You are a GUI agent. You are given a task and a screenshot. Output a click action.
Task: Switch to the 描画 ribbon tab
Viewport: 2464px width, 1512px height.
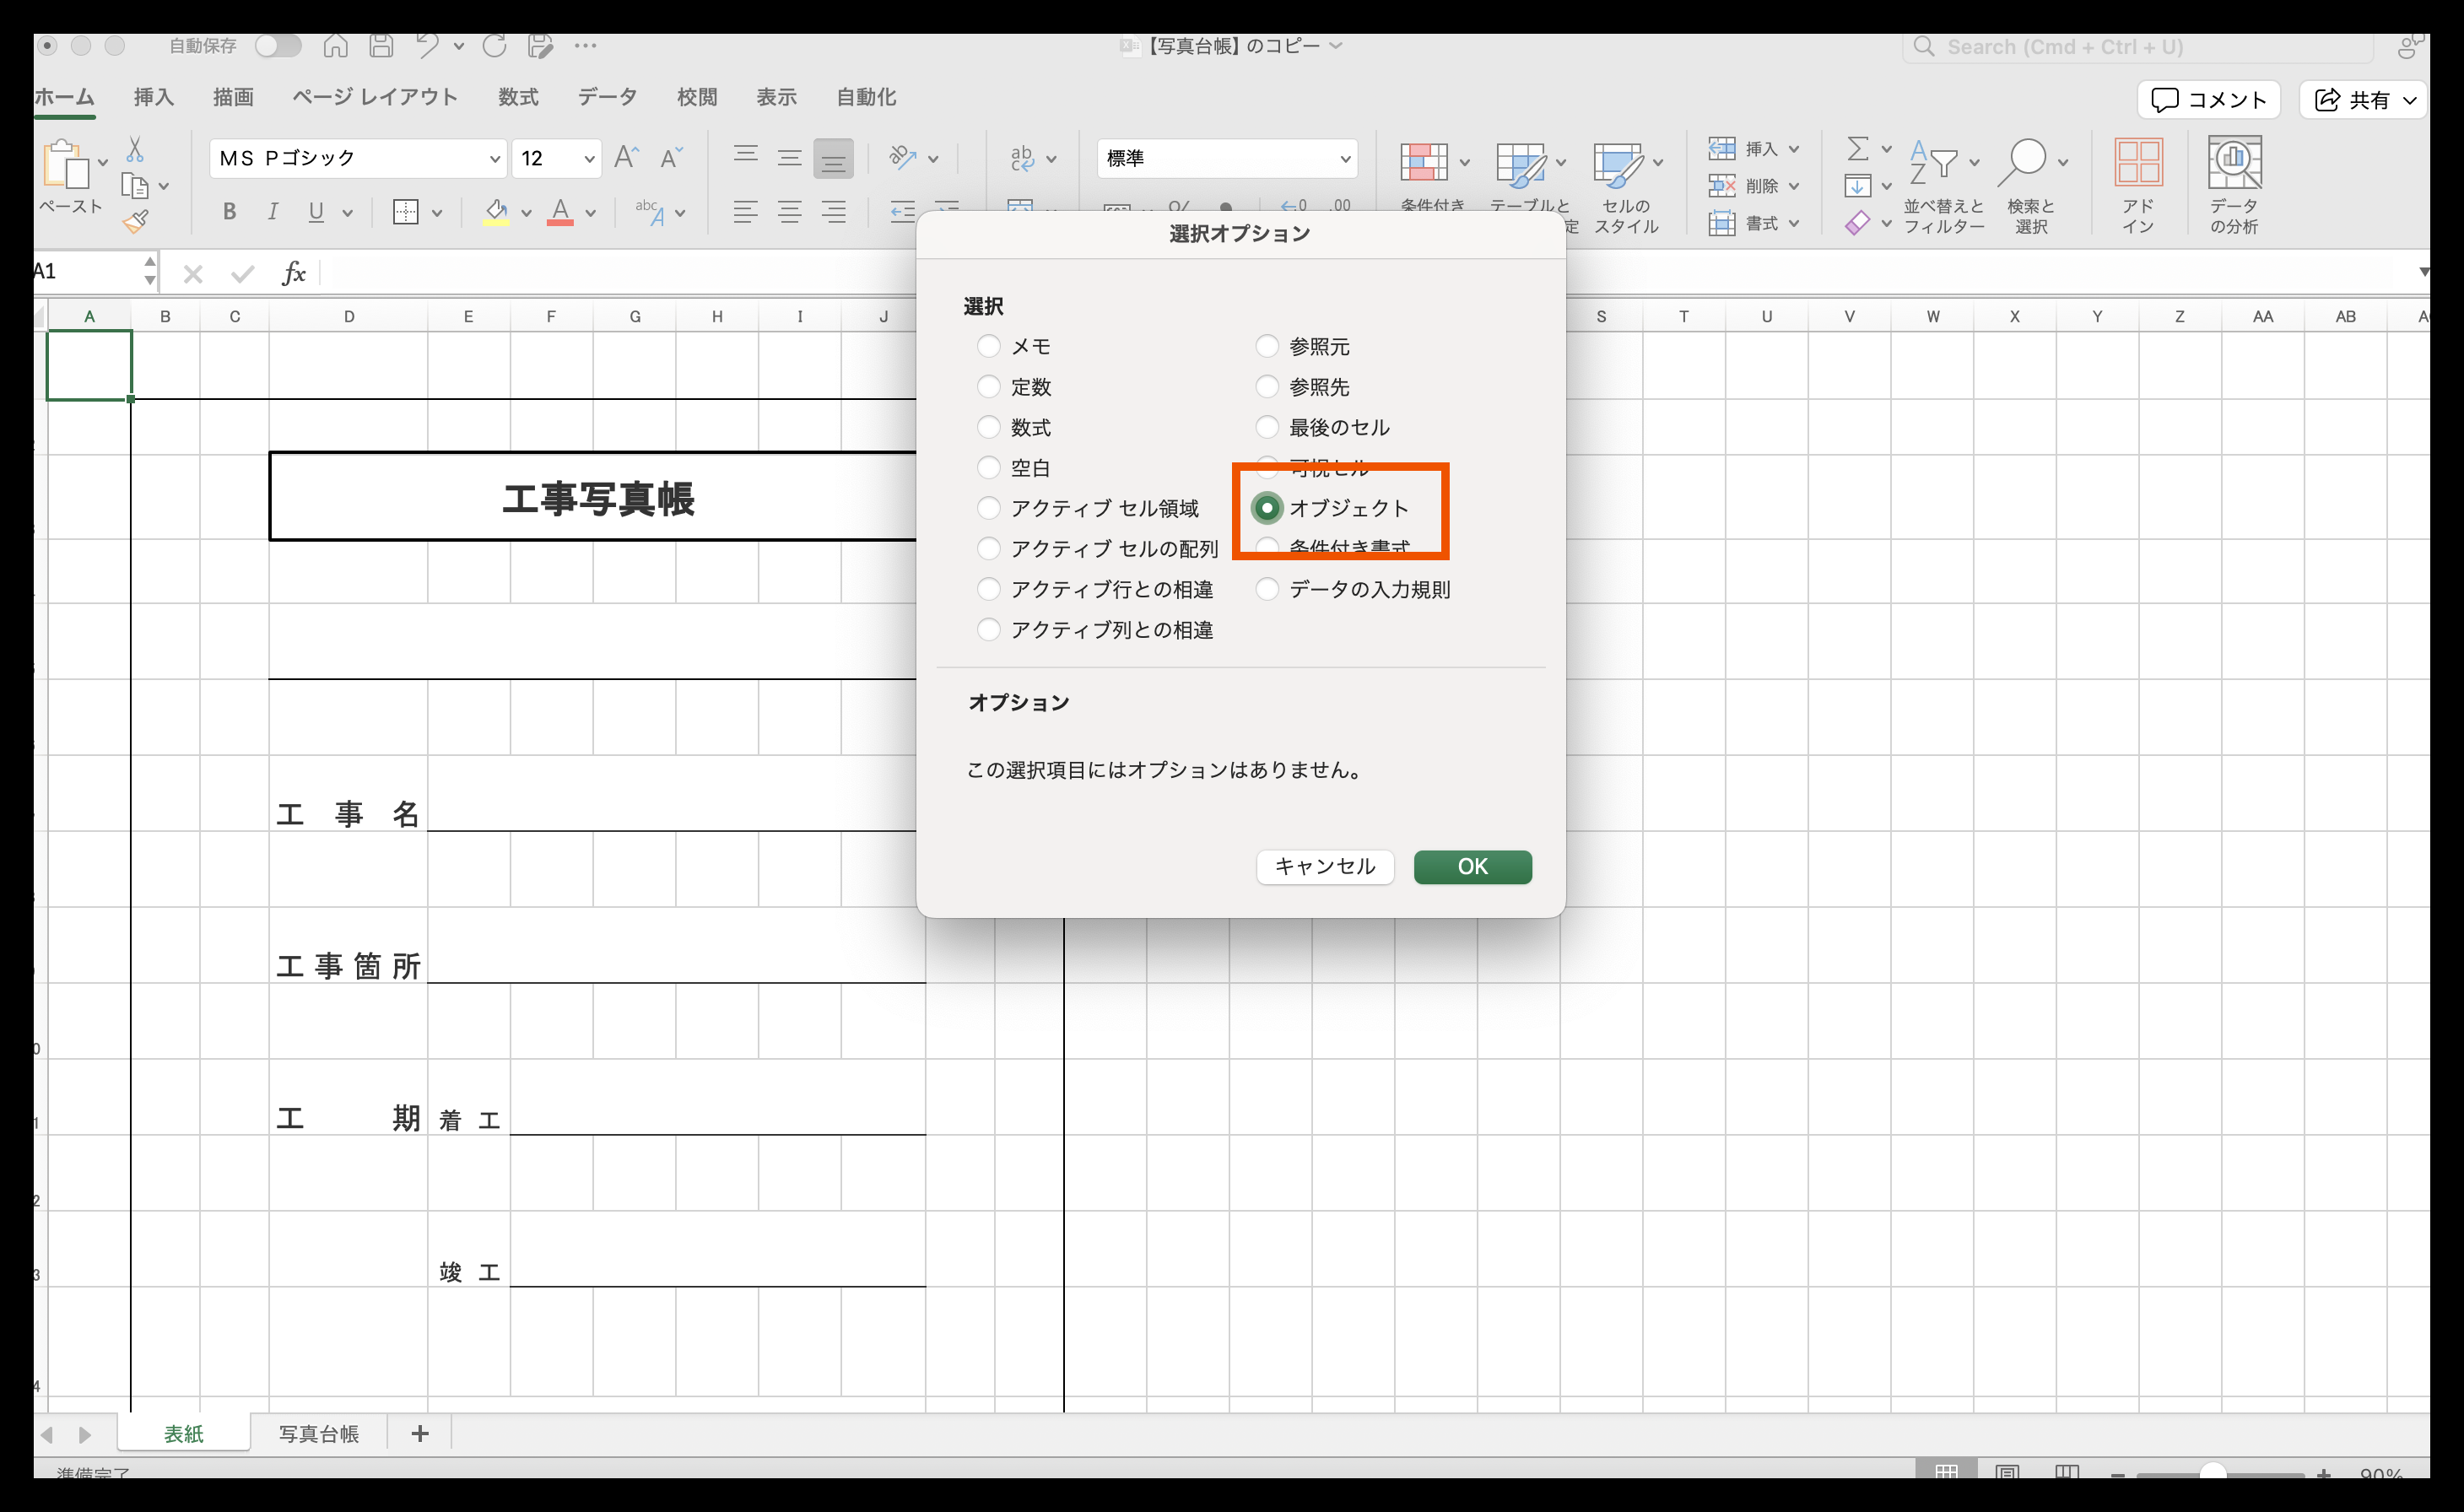(233, 97)
